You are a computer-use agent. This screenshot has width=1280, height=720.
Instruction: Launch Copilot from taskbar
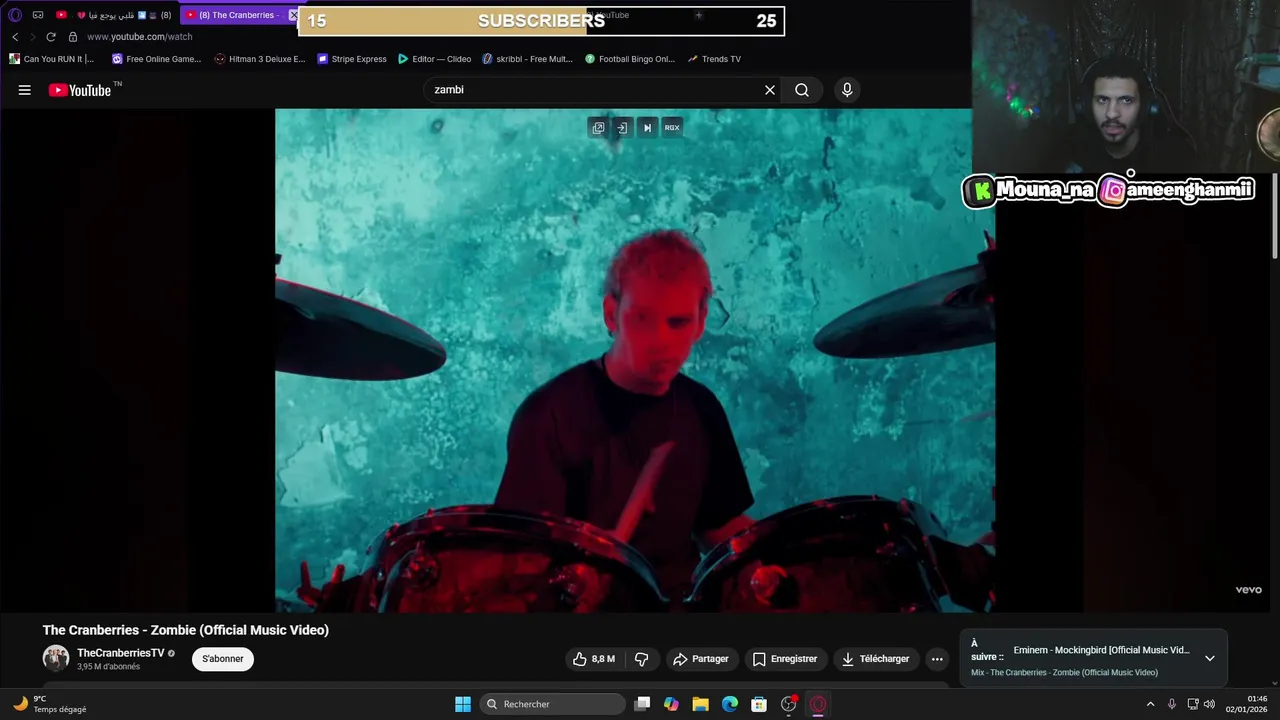coord(671,704)
